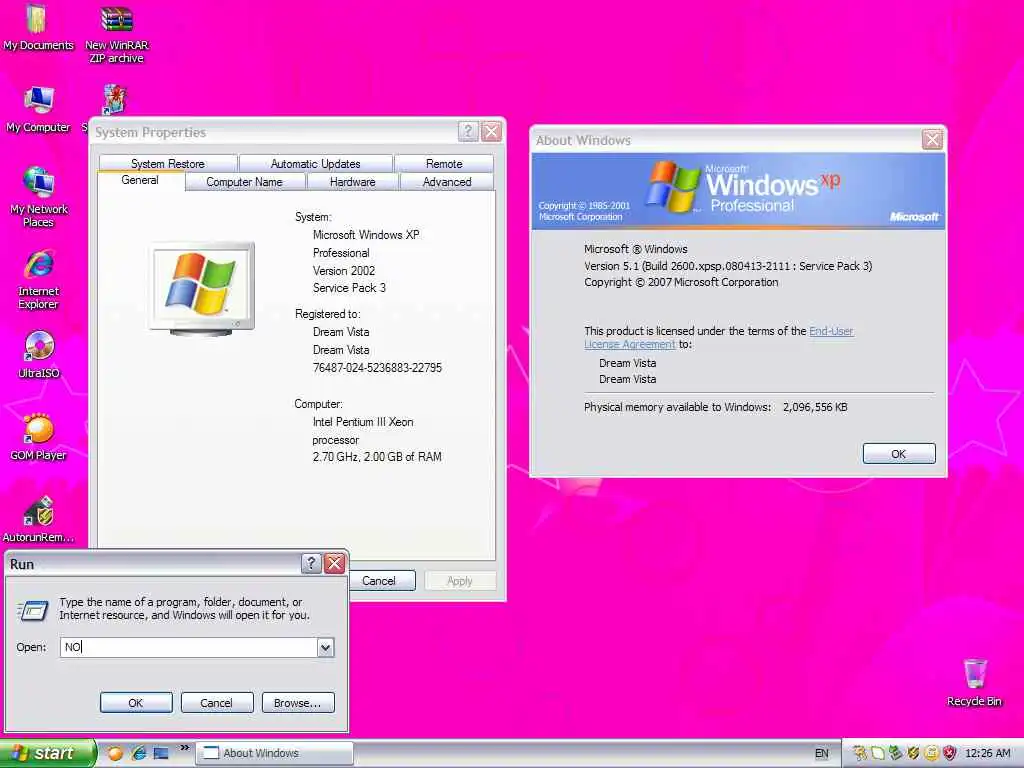The height and width of the screenshot is (768, 1024).
Task: Switch to Computer Name tab
Action: pos(245,182)
